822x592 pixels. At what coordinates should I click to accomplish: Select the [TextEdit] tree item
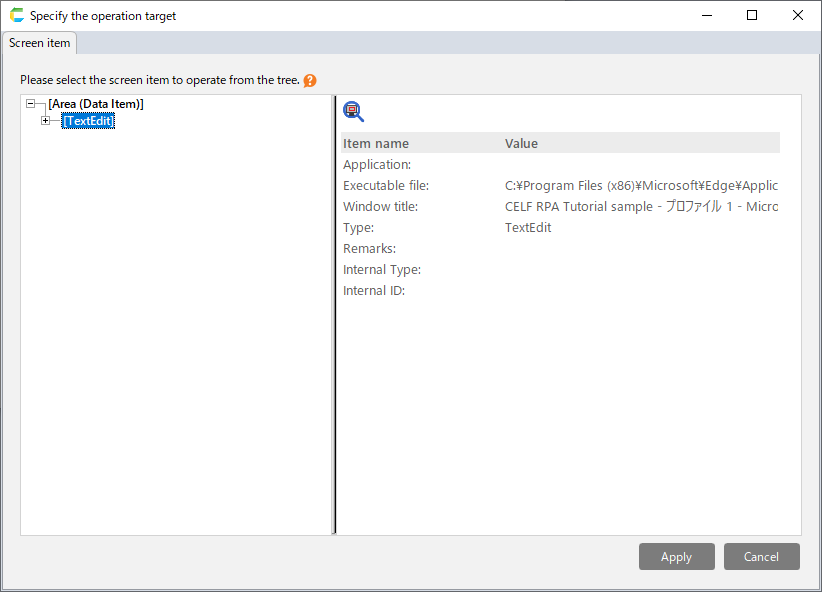tap(88, 121)
